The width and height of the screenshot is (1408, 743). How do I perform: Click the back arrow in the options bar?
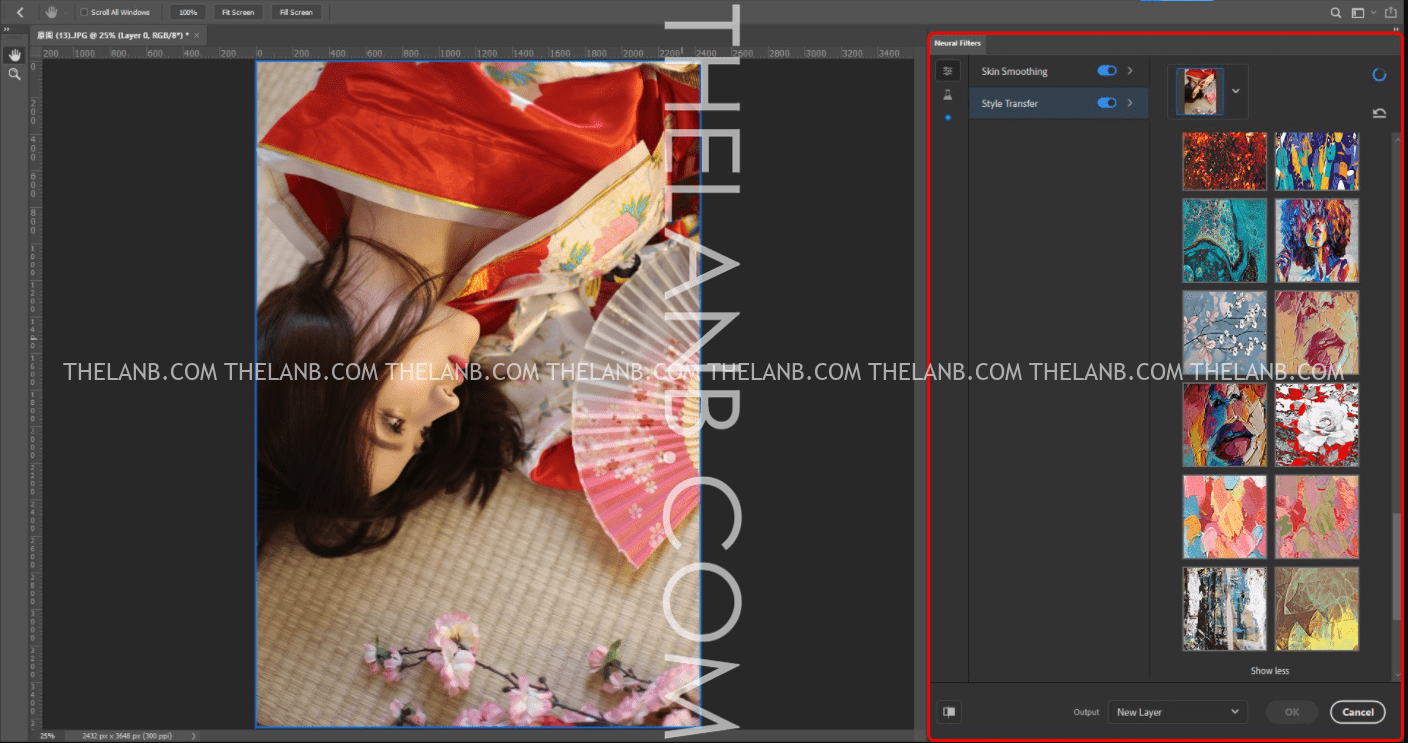tap(20, 12)
